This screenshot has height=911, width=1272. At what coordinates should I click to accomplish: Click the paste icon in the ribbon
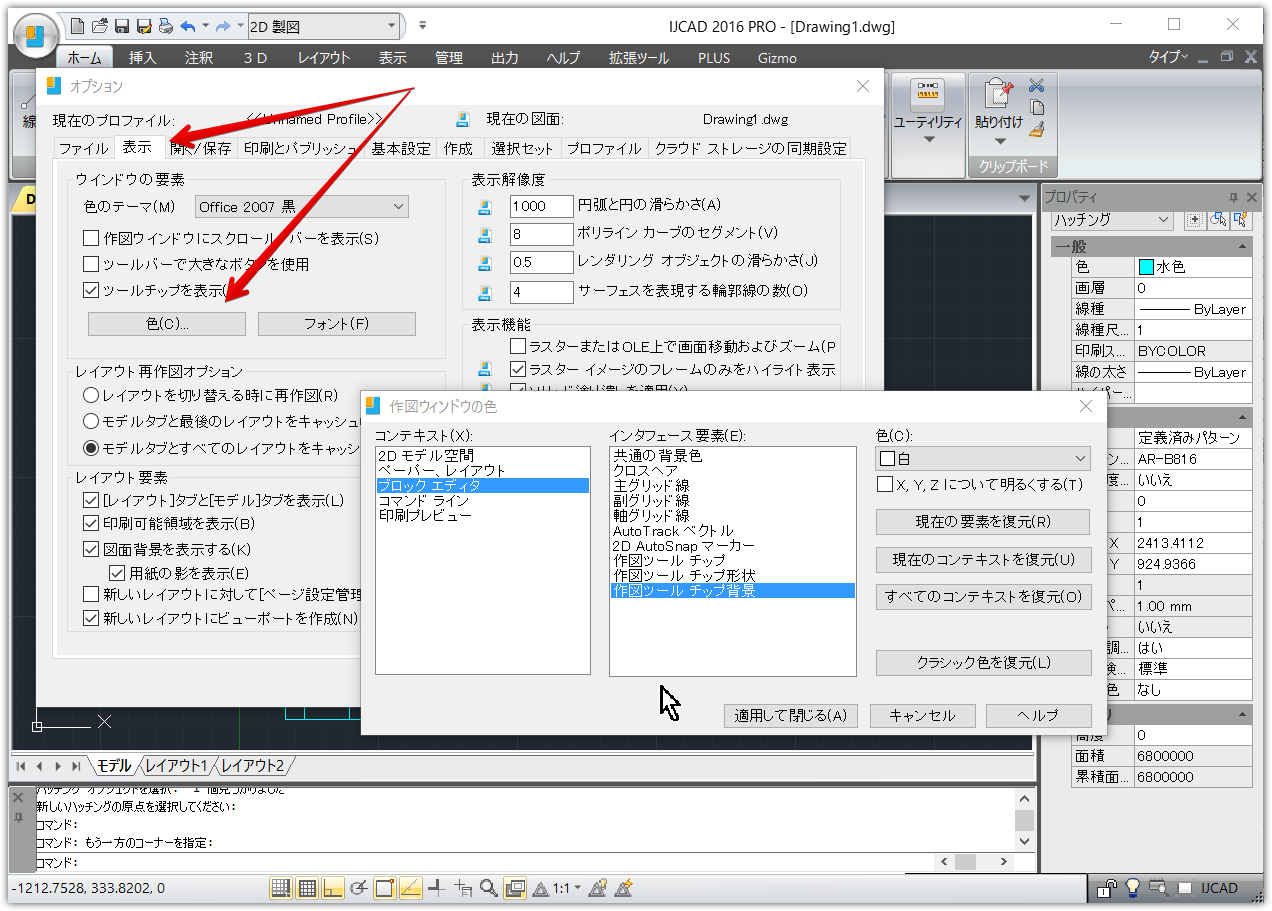tap(999, 94)
